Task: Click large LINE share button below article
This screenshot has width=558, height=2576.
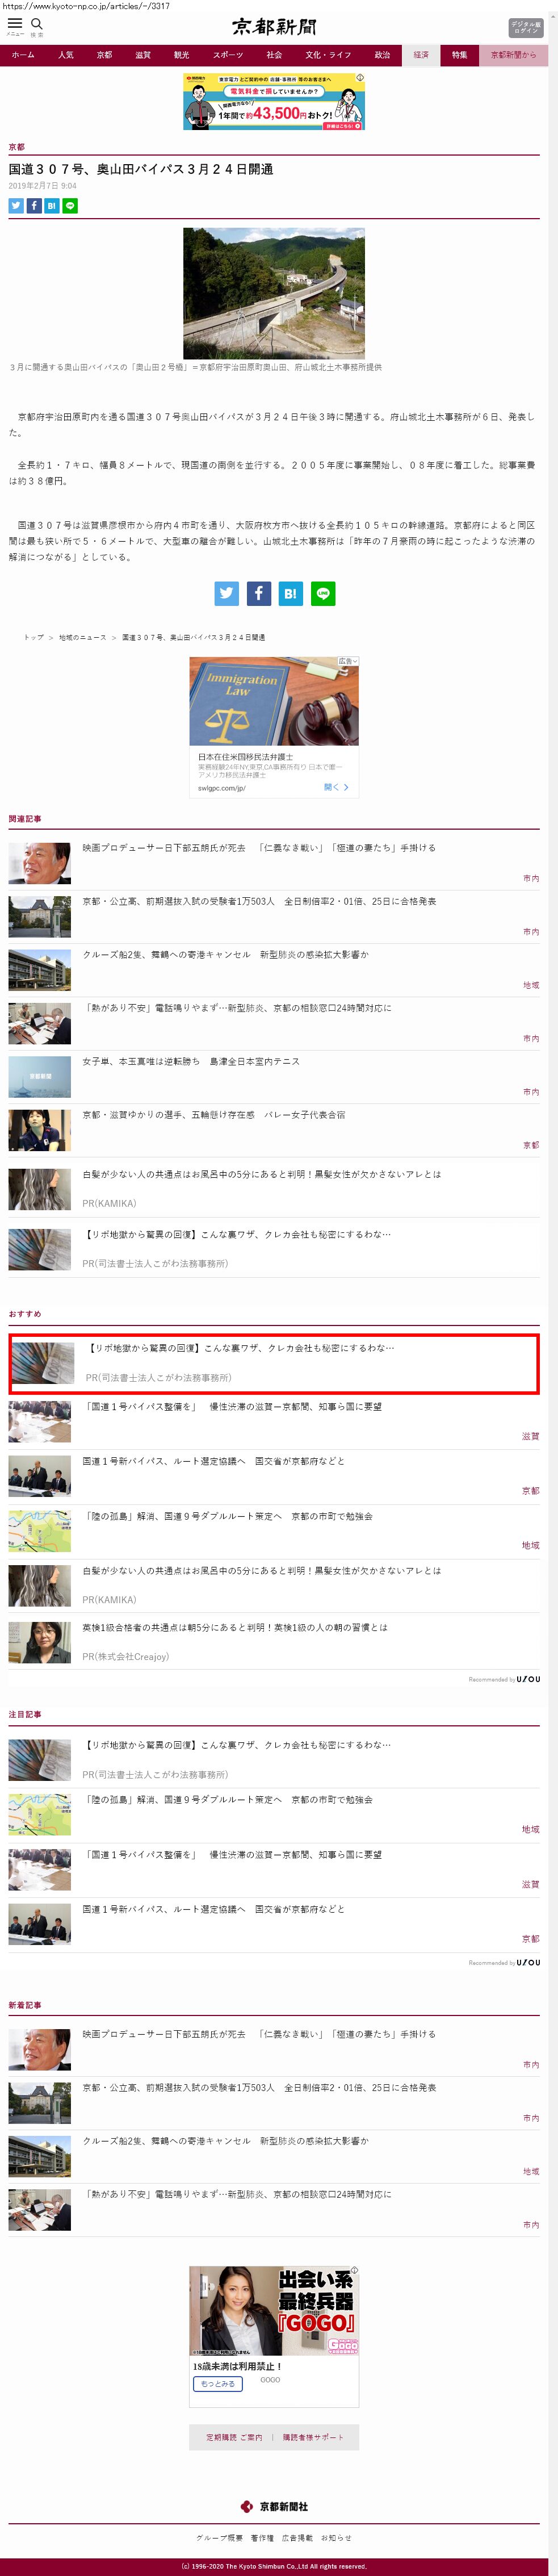Action: 322,593
